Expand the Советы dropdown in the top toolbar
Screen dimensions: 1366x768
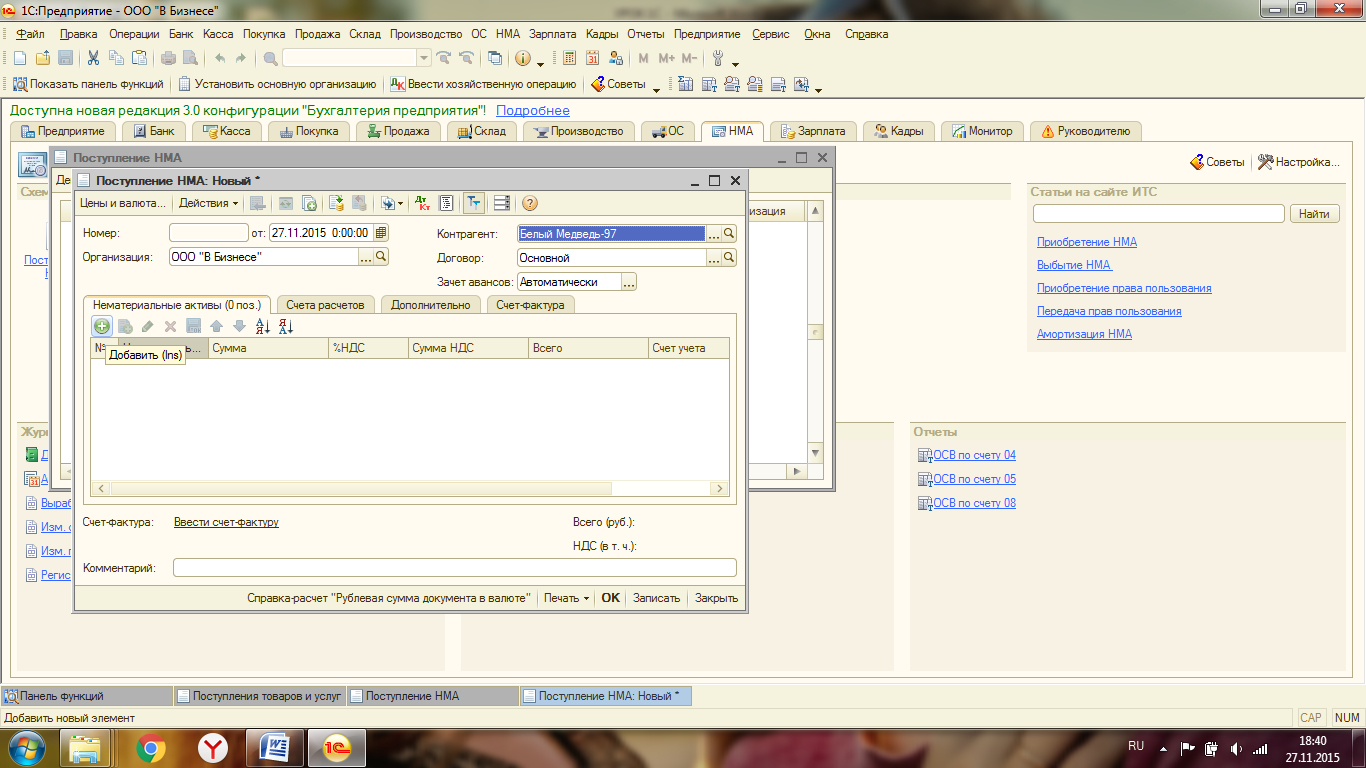(657, 89)
